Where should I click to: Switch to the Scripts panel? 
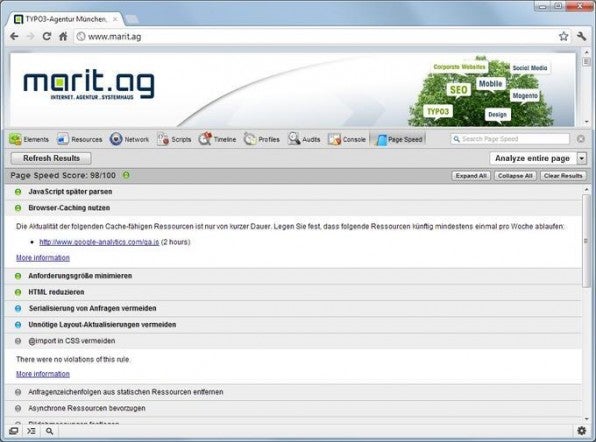(x=174, y=139)
